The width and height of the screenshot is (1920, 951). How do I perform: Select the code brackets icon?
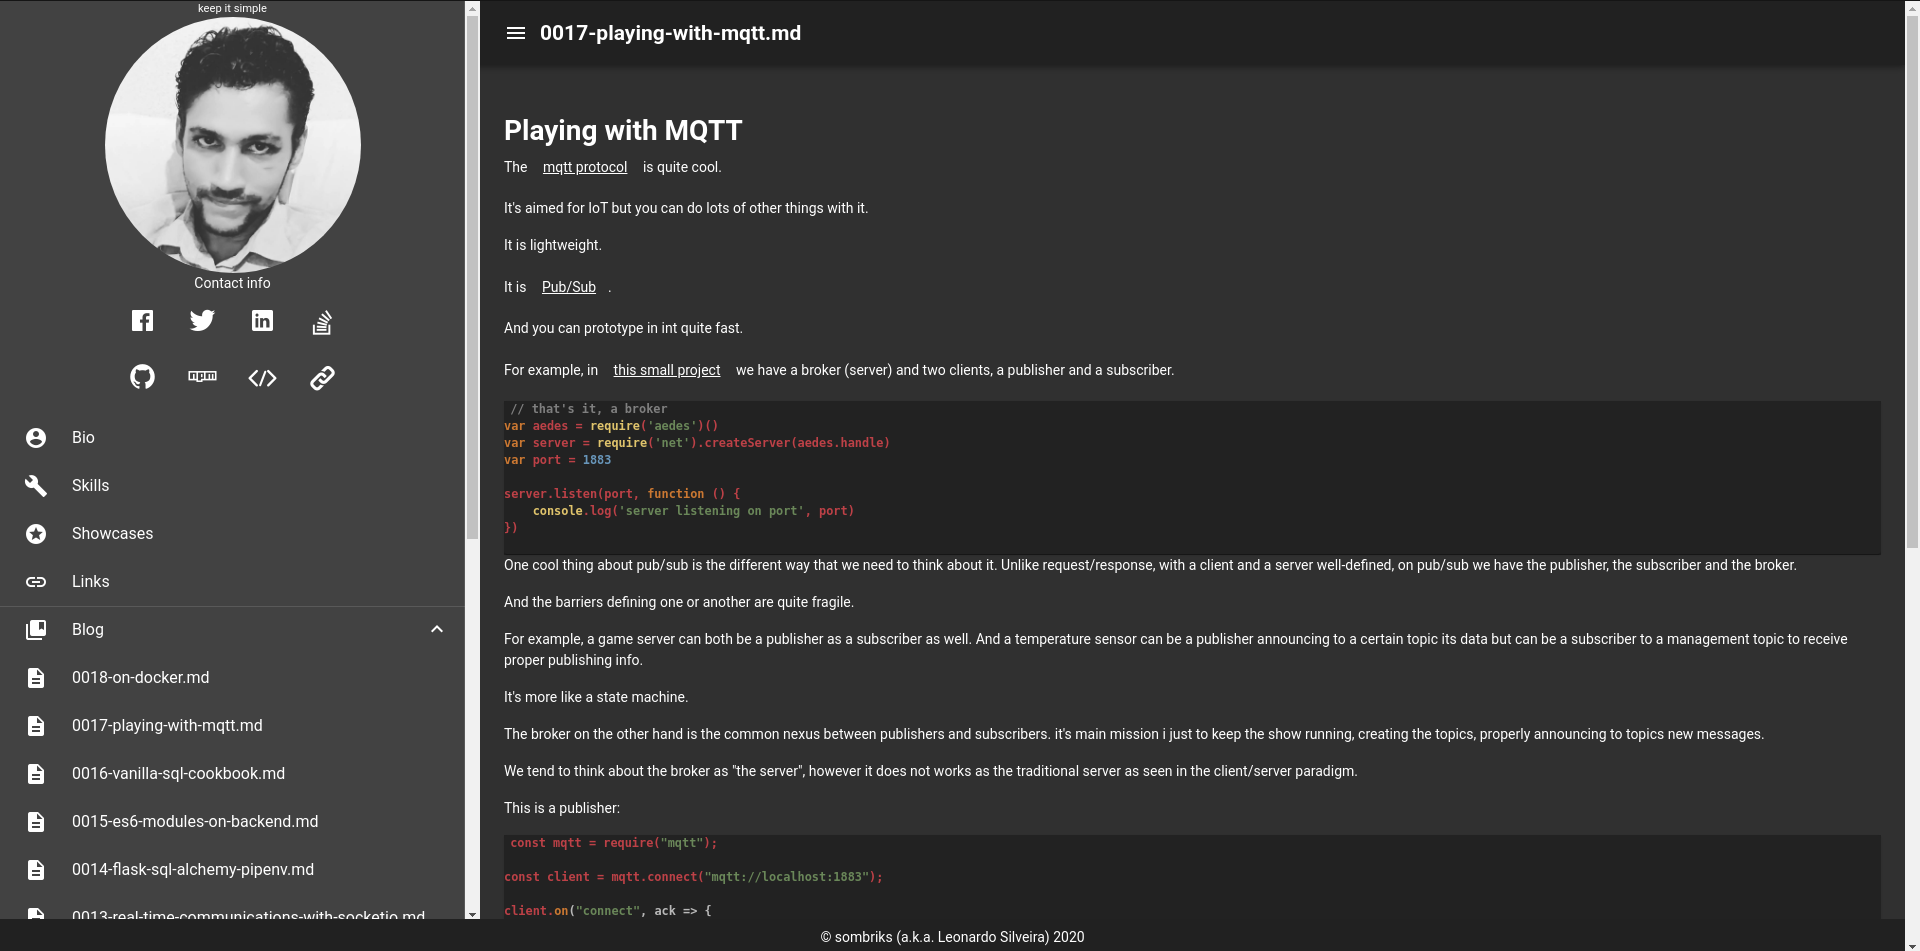click(x=262, y=377)
